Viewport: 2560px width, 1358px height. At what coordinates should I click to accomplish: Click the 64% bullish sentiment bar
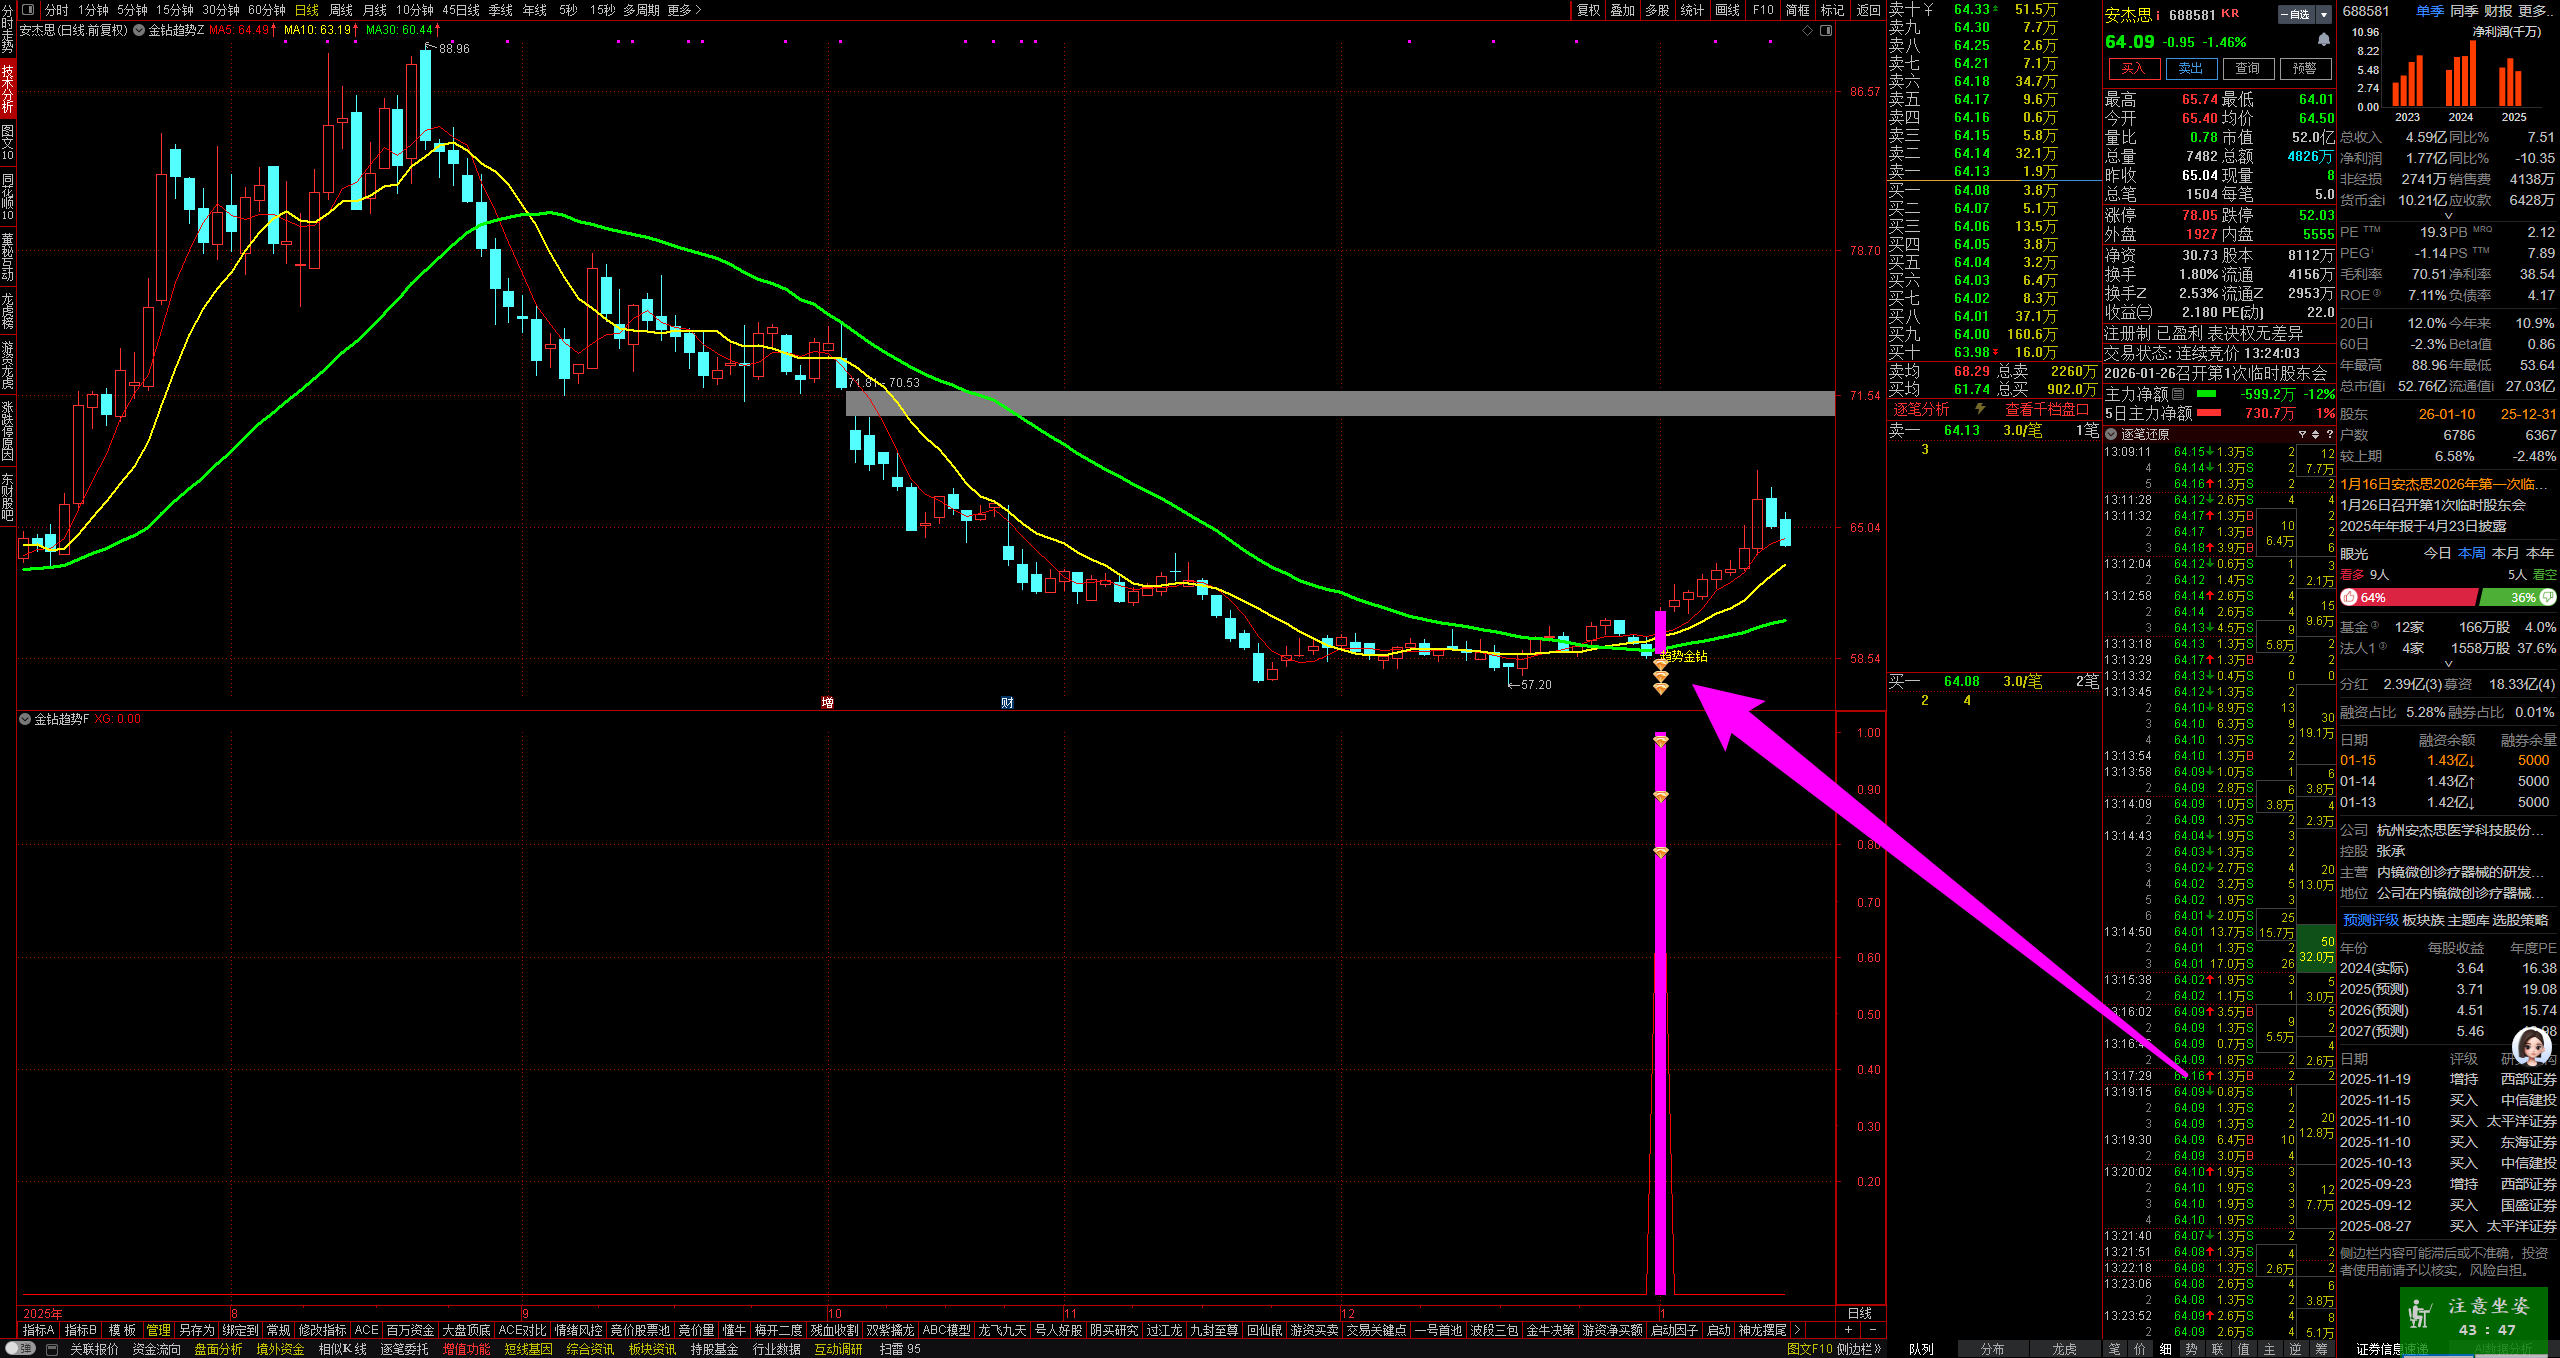coord(2408,597)
